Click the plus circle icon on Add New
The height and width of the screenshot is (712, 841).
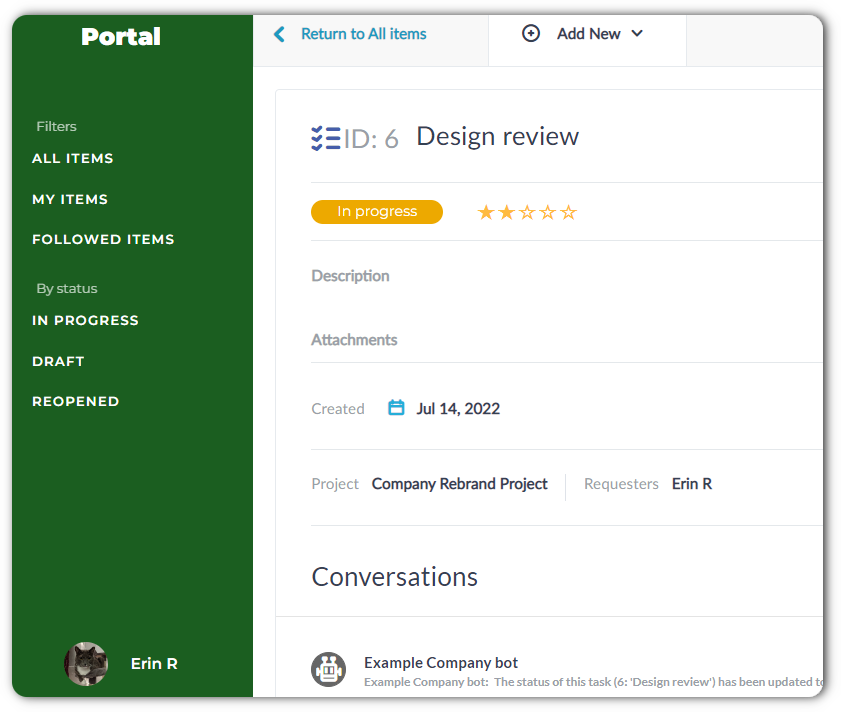pyautogui.click(x=531, y=34)
